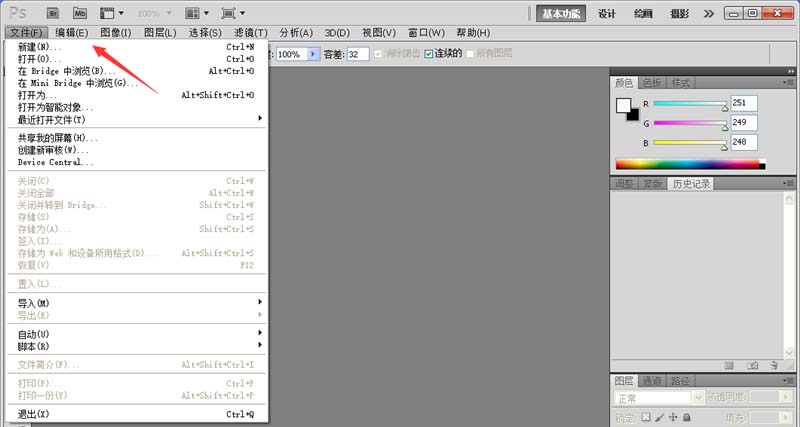
Task: Choose 打开为... menu entry
Action: click(x=136, y=95)
